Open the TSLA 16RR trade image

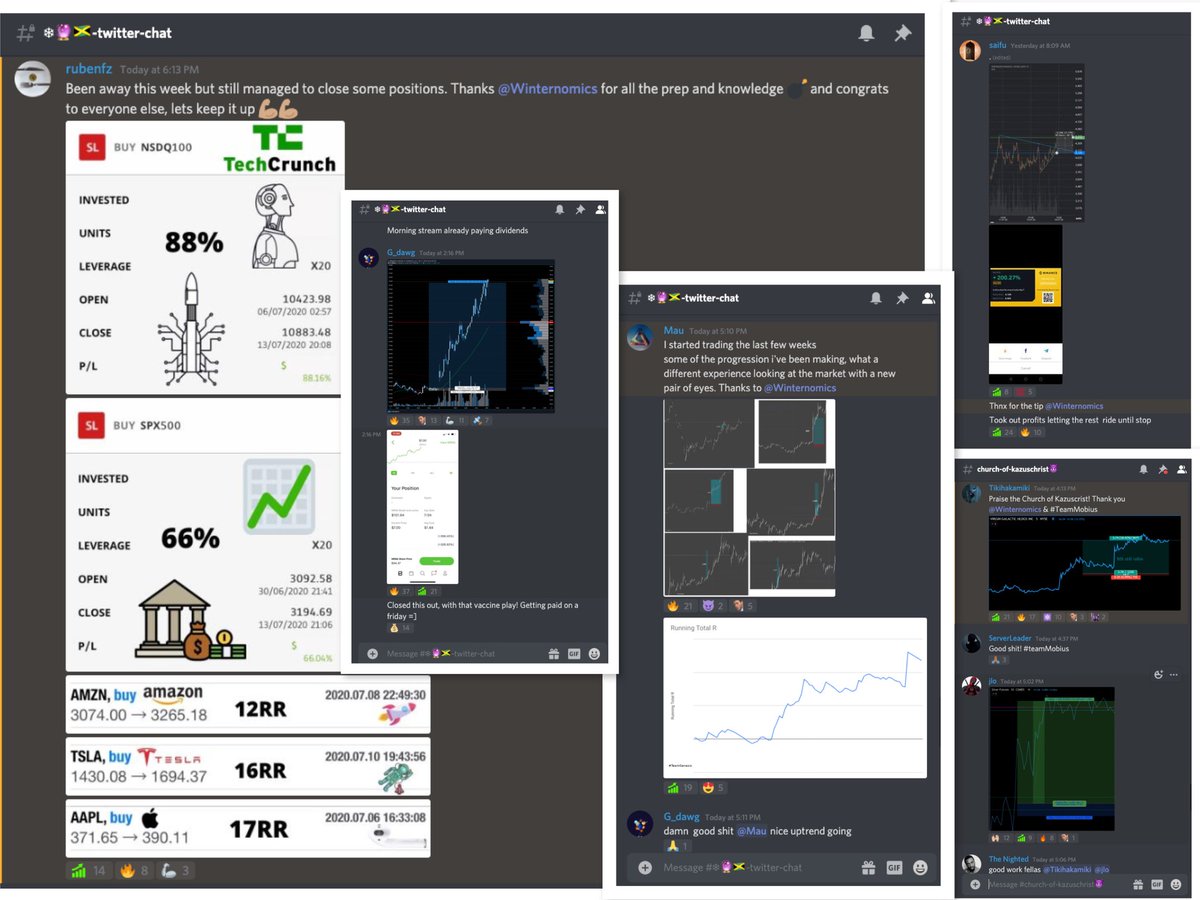(x=248, y=767)
